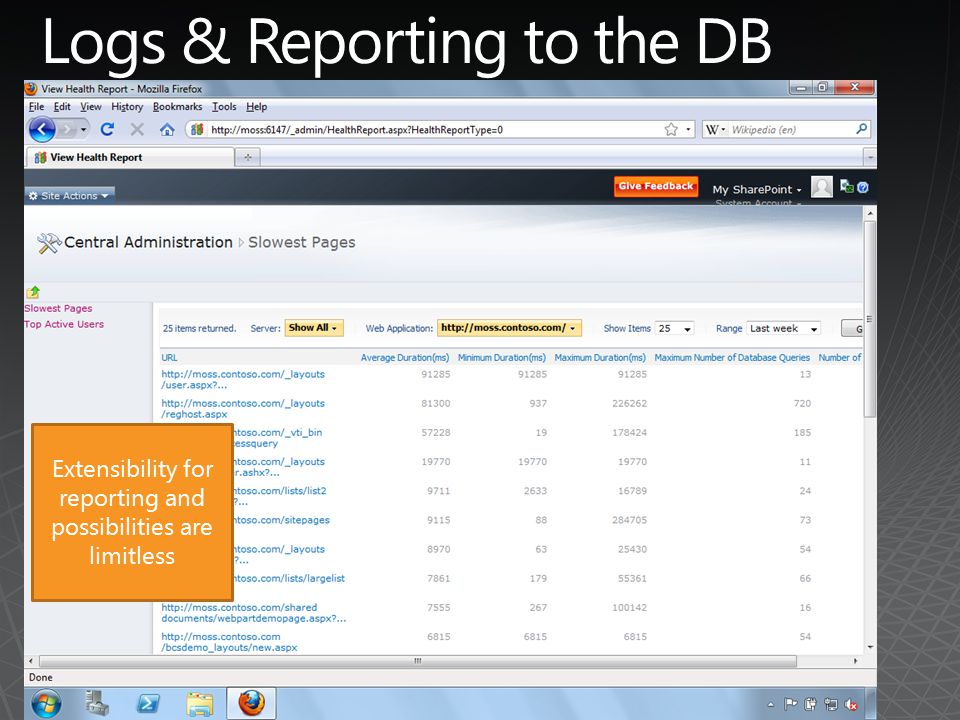The height and width of the screenshot is (720, 960).
Task: Click the tab list dropdown at tab bar end
Action: [871, 158]
